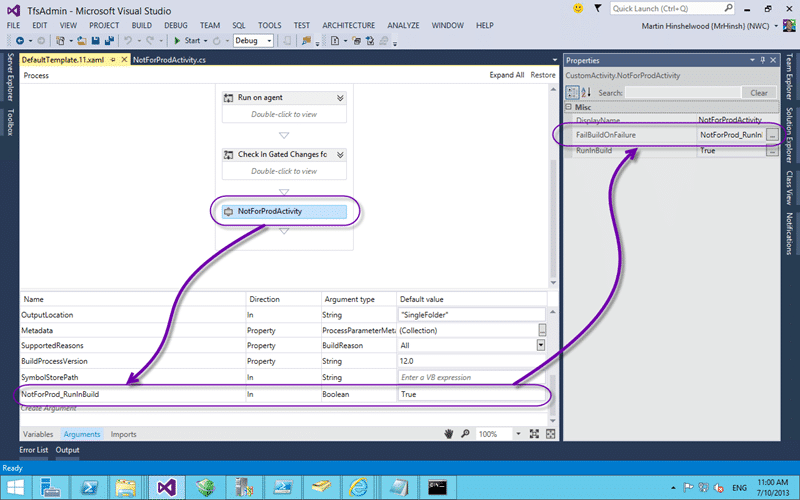
Task: Click the Windows Start button
Action: click(15, 487)
